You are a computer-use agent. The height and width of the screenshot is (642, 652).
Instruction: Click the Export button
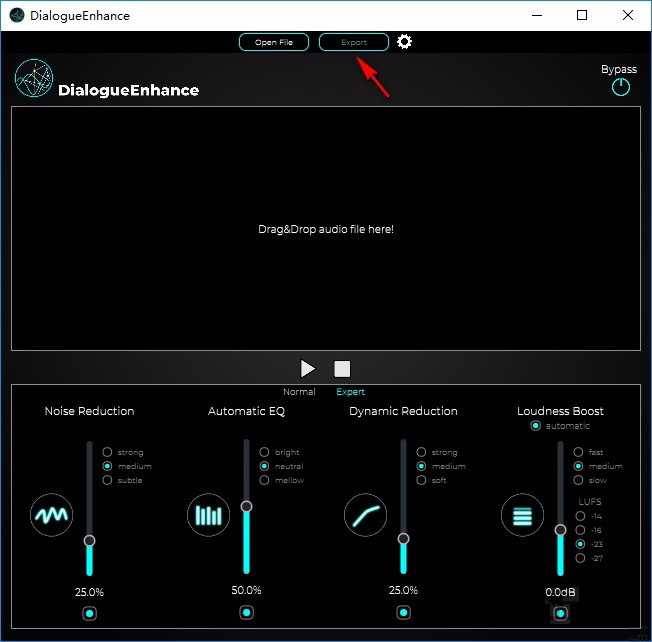[354, 42]
